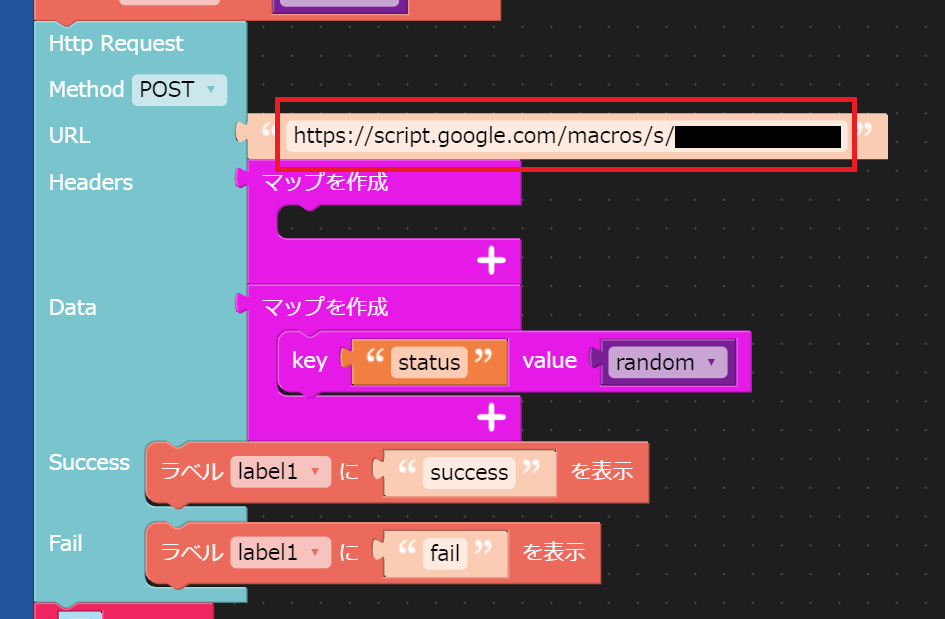Edit the status key text field
This screenshot has width=945, height=619.
(x=429, y=362)
